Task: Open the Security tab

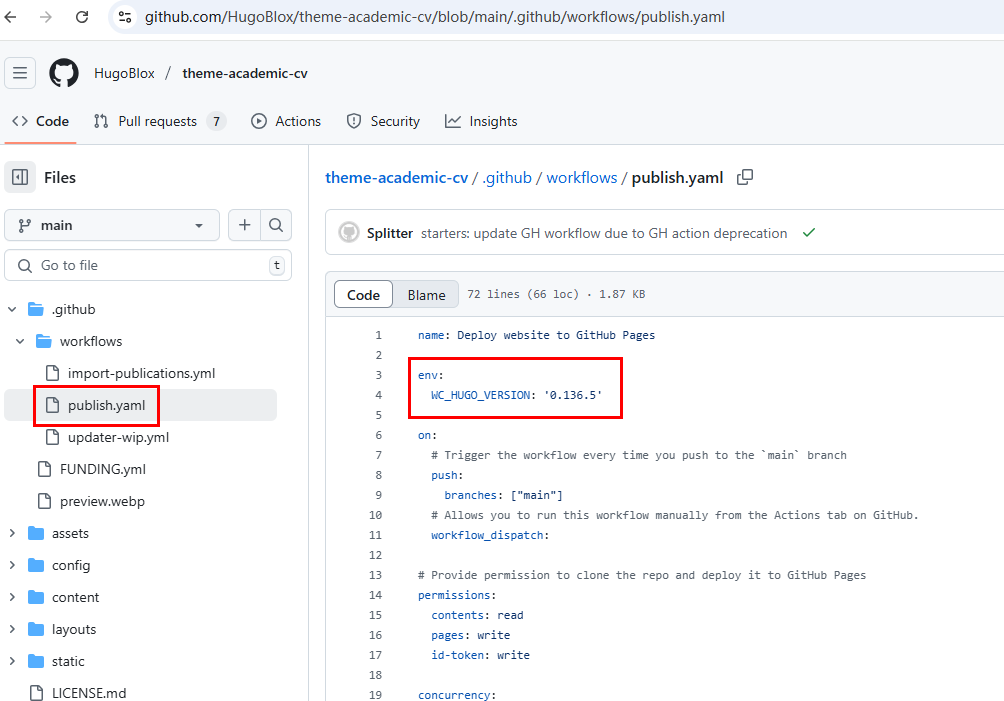Action: tap(383, 121)
